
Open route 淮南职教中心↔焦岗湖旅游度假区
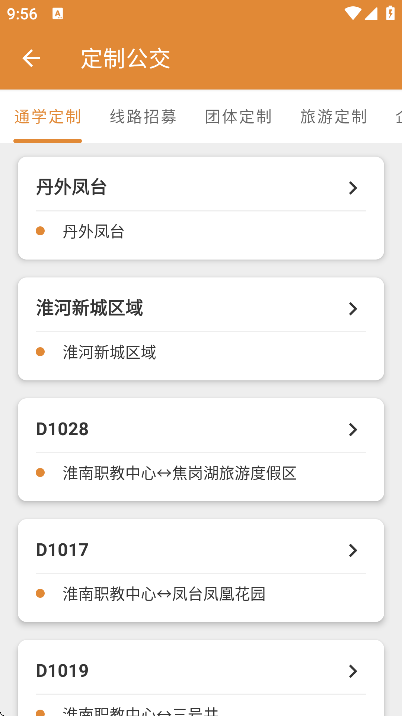[x=180, y=473]
